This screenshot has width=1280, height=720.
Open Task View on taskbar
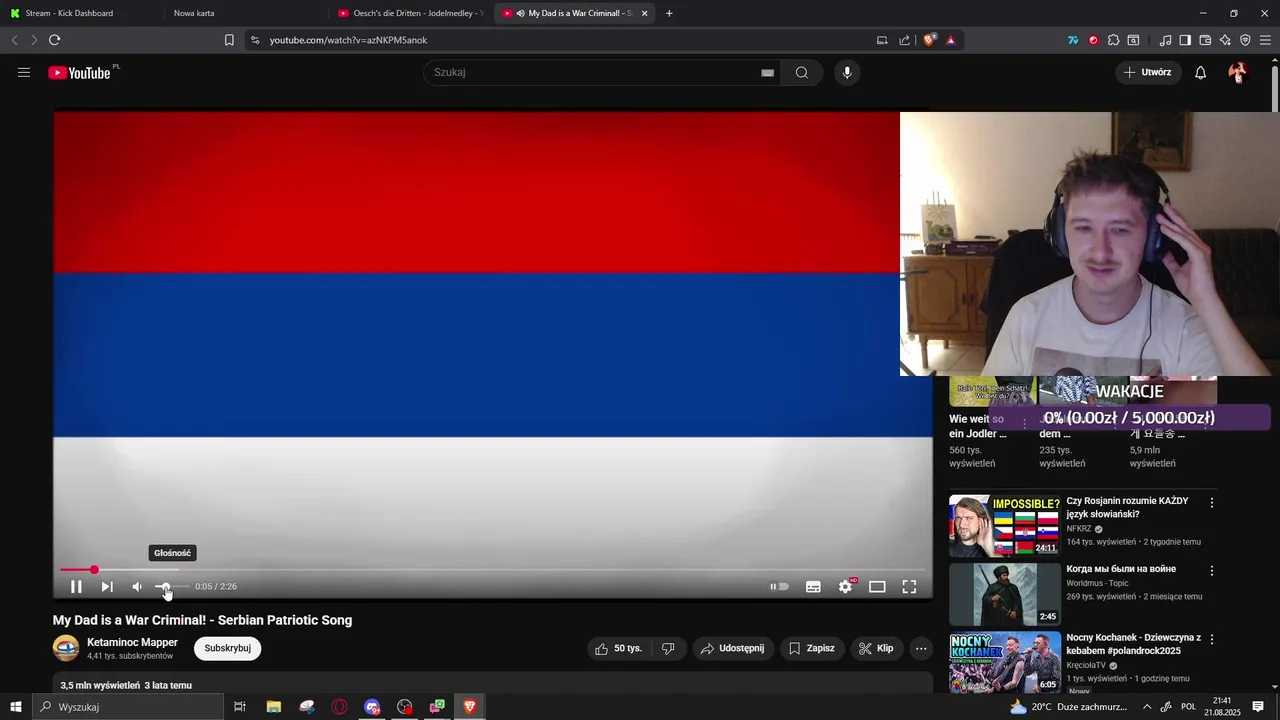pyautogui.click(x=240, y=707)
